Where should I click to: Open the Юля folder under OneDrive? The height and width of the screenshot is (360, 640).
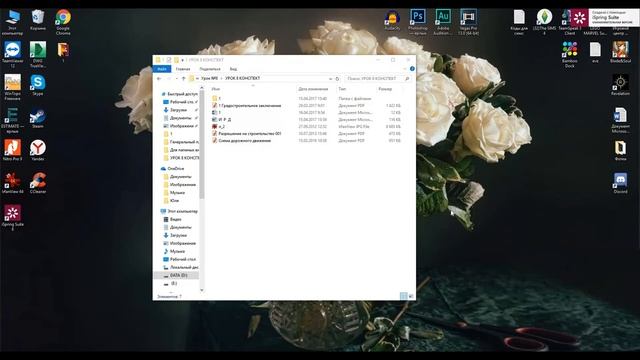[x=174, y=201]
